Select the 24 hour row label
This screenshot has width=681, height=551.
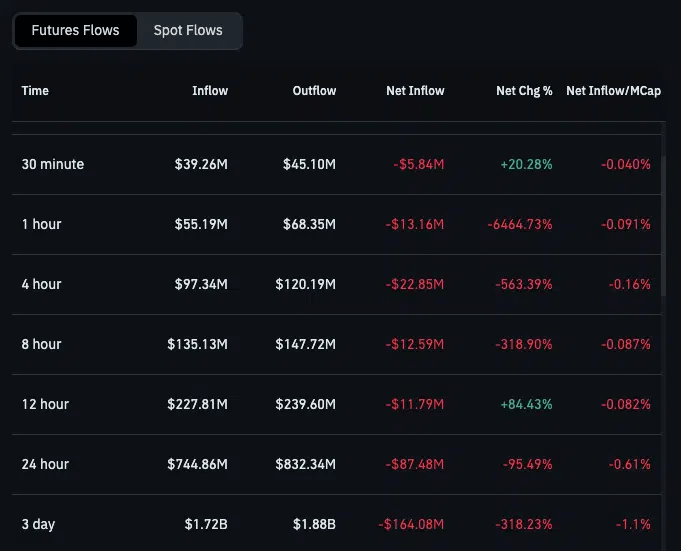tap(45, 464)
